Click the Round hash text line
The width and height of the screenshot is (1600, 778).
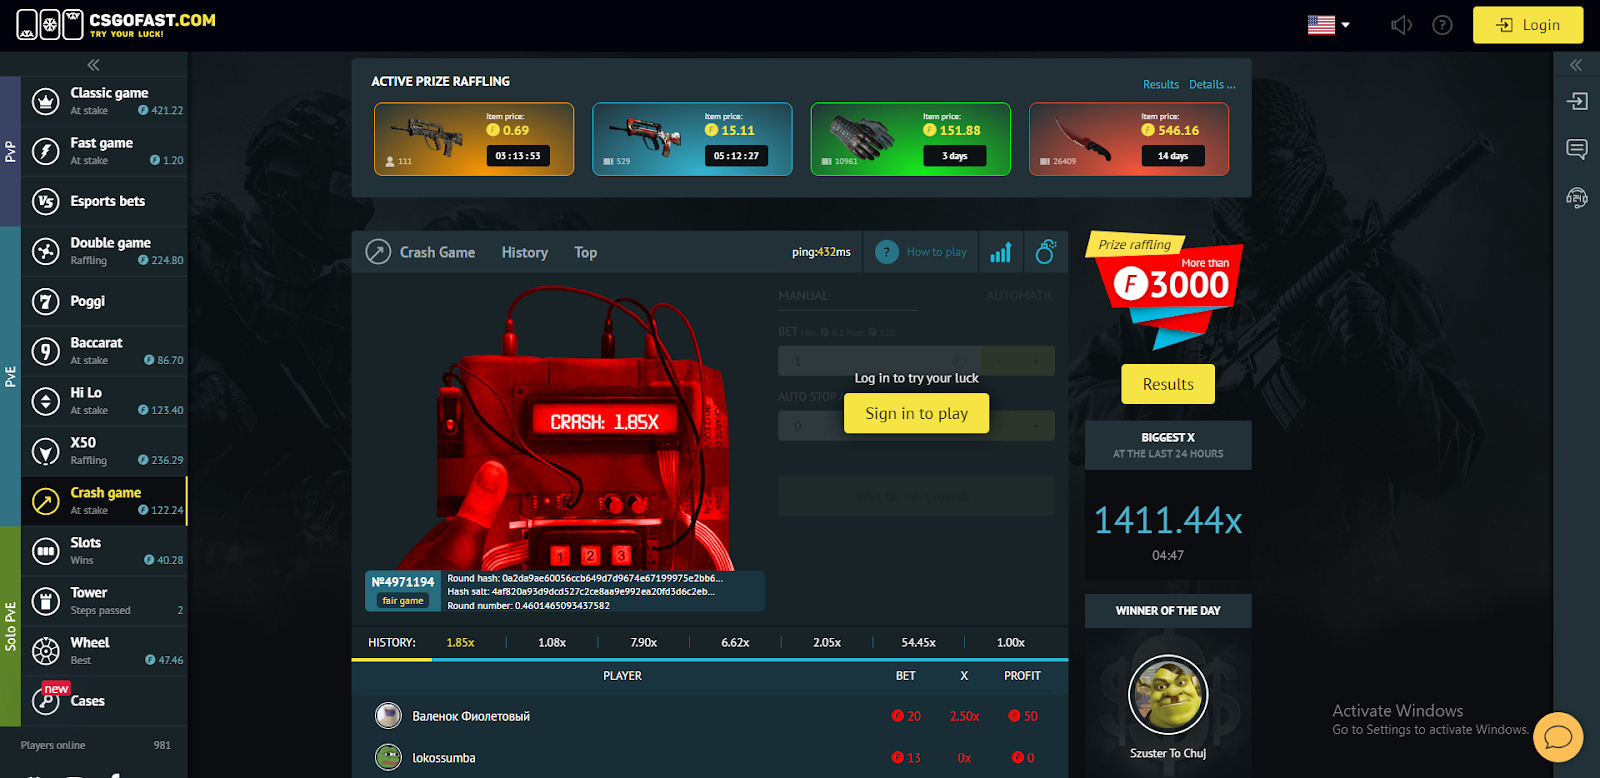click(x=585, y=578)
